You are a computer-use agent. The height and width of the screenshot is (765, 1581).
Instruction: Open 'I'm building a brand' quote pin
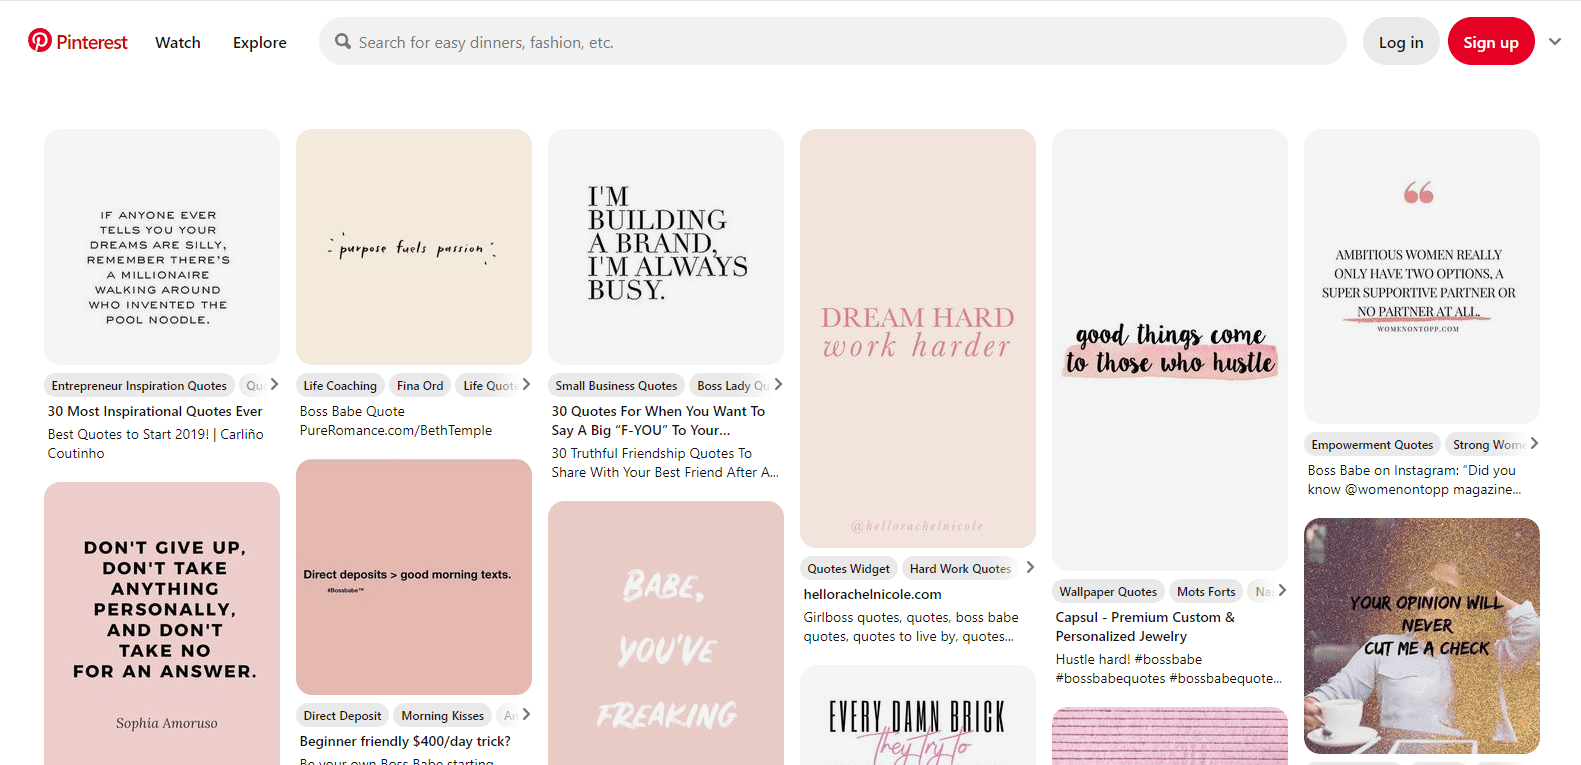665,246
